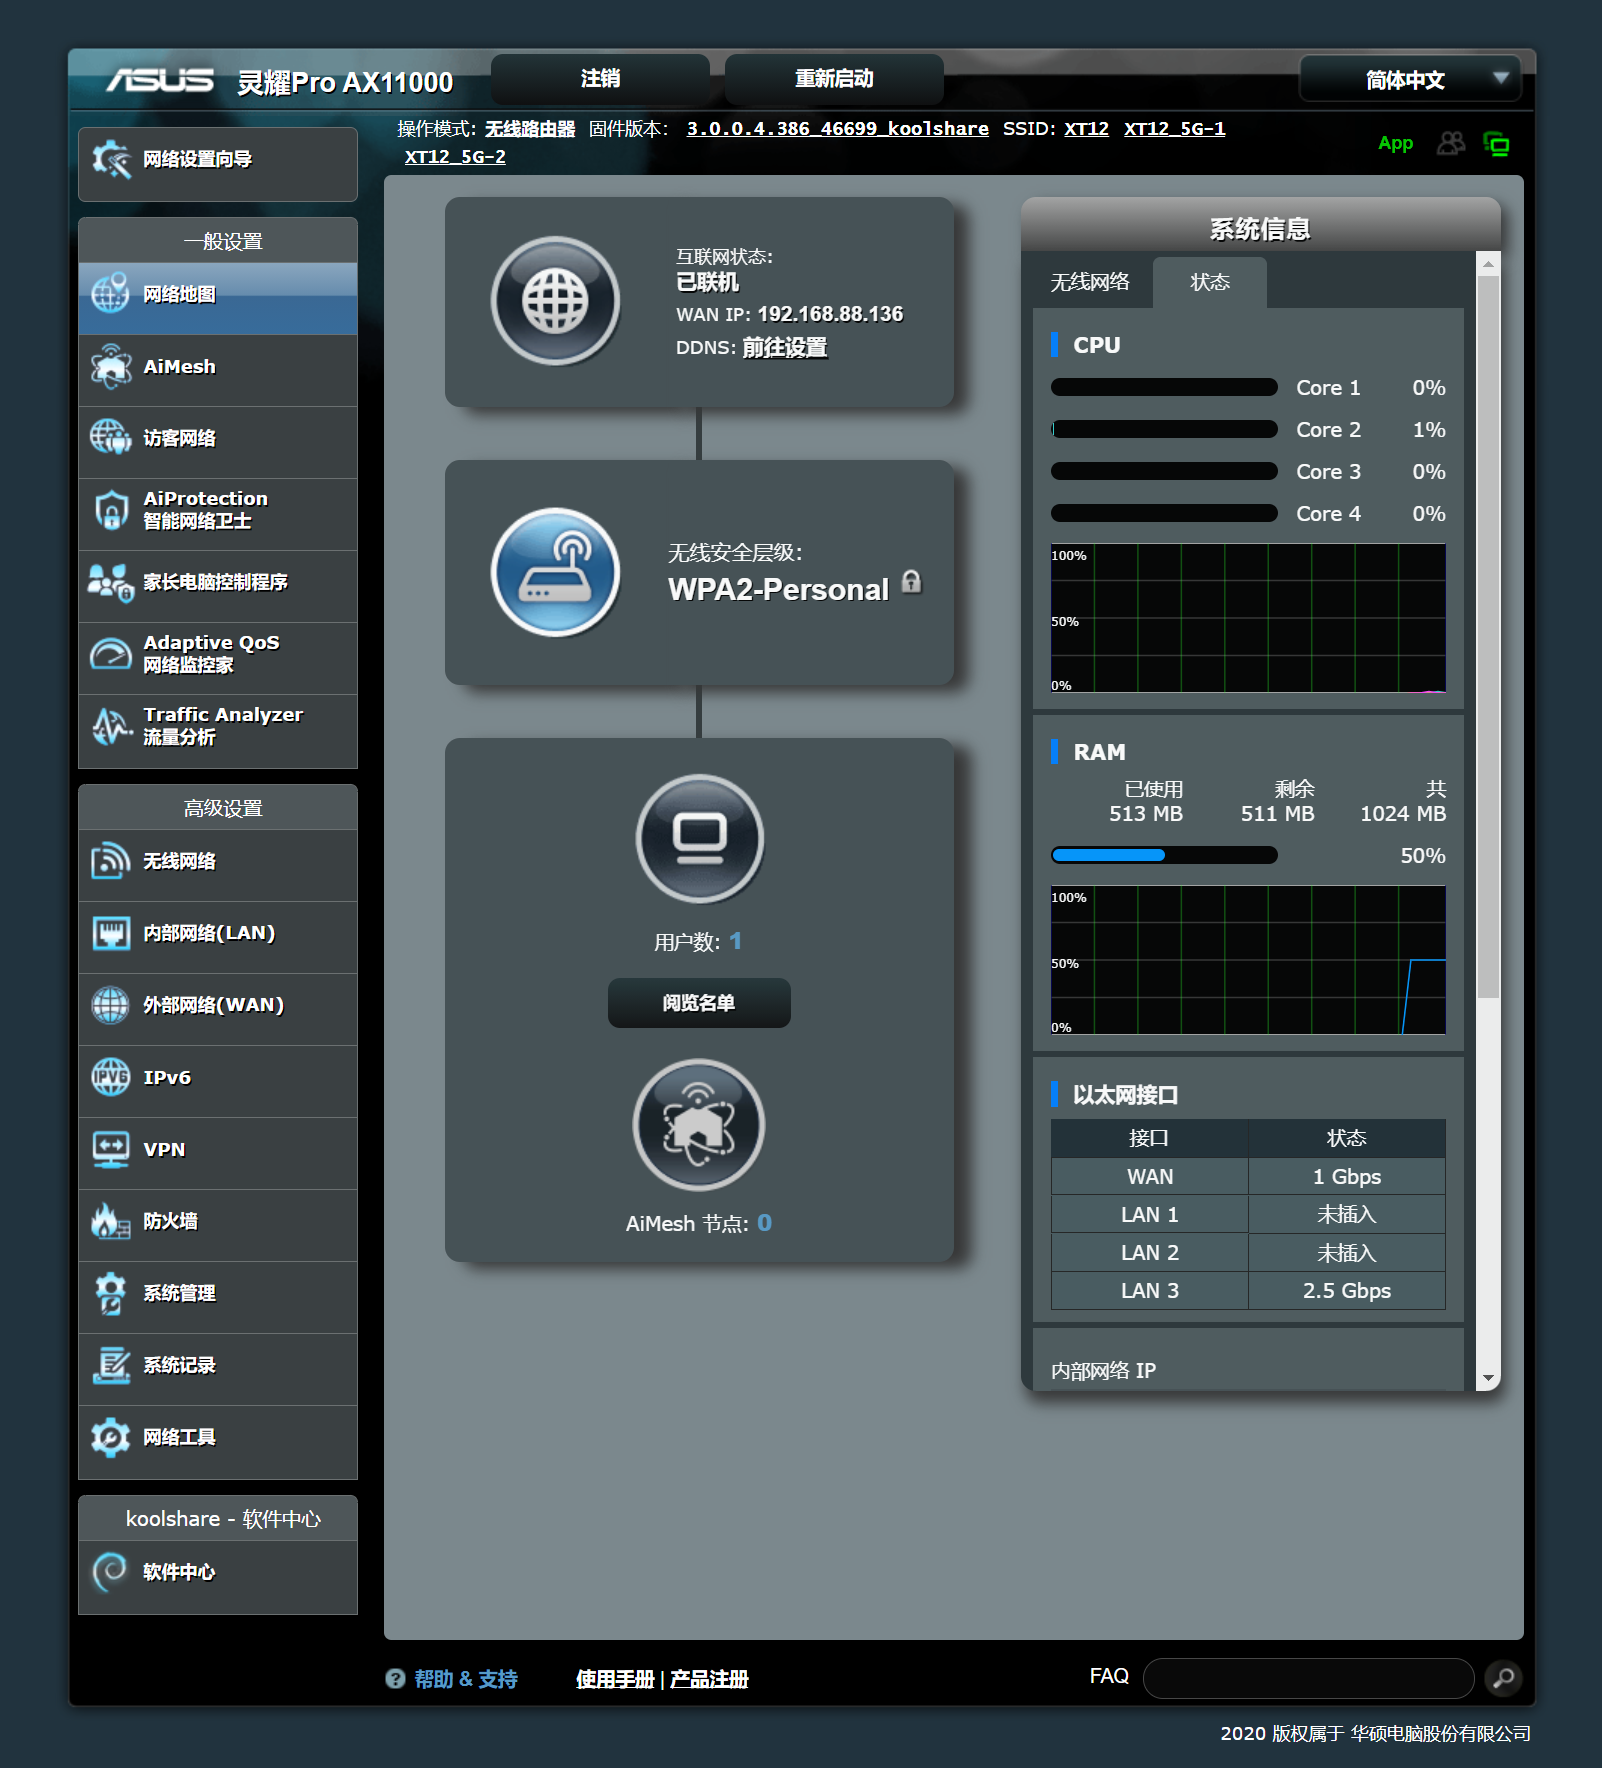The height and width of the screenshot is (1768, 1602).
Task: Click the FAQ search input field
Action: 1308,1678
